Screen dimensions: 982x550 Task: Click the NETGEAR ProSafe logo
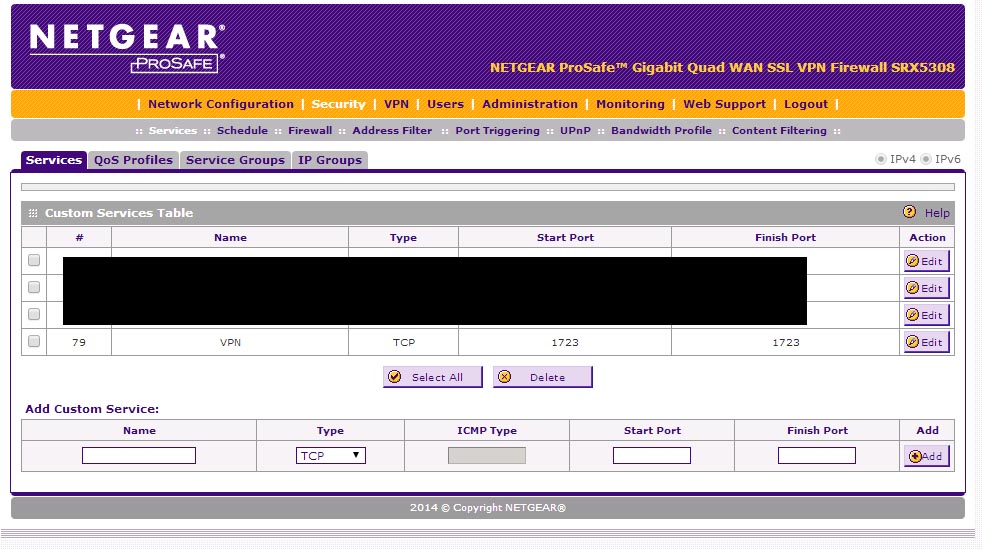[x=127, y=48]
